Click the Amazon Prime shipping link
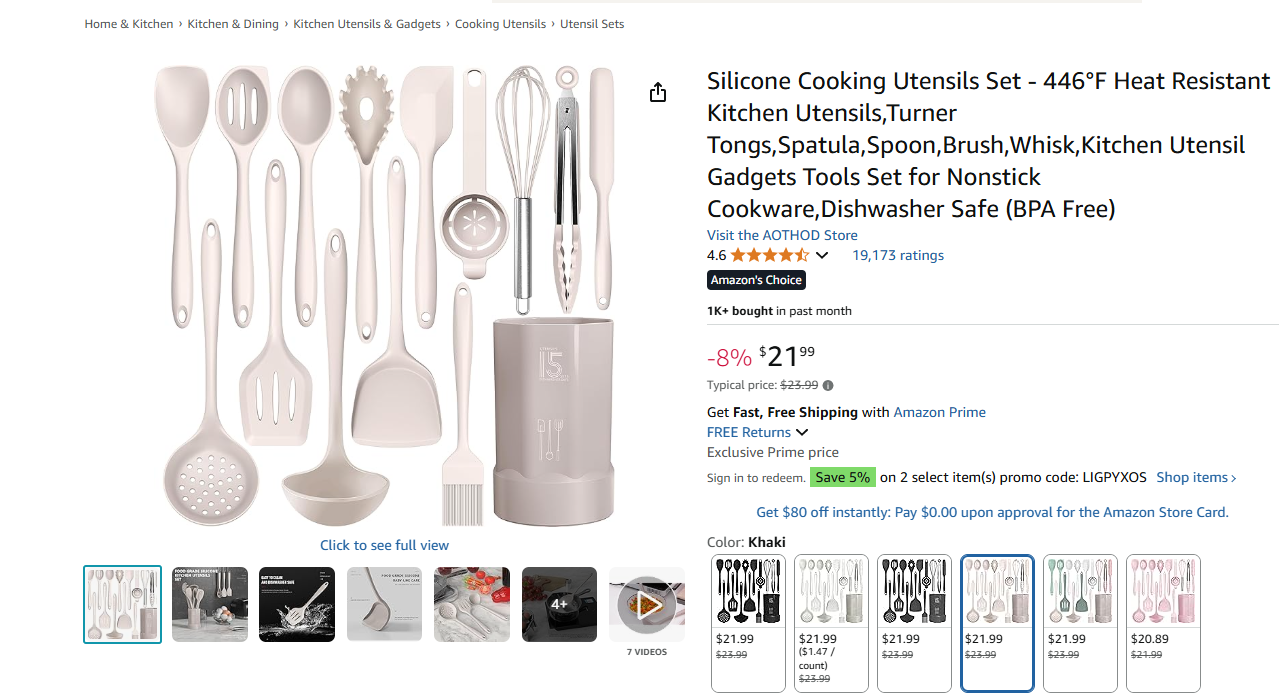This screenshot has height=700, width=1280. coord(939,412)
